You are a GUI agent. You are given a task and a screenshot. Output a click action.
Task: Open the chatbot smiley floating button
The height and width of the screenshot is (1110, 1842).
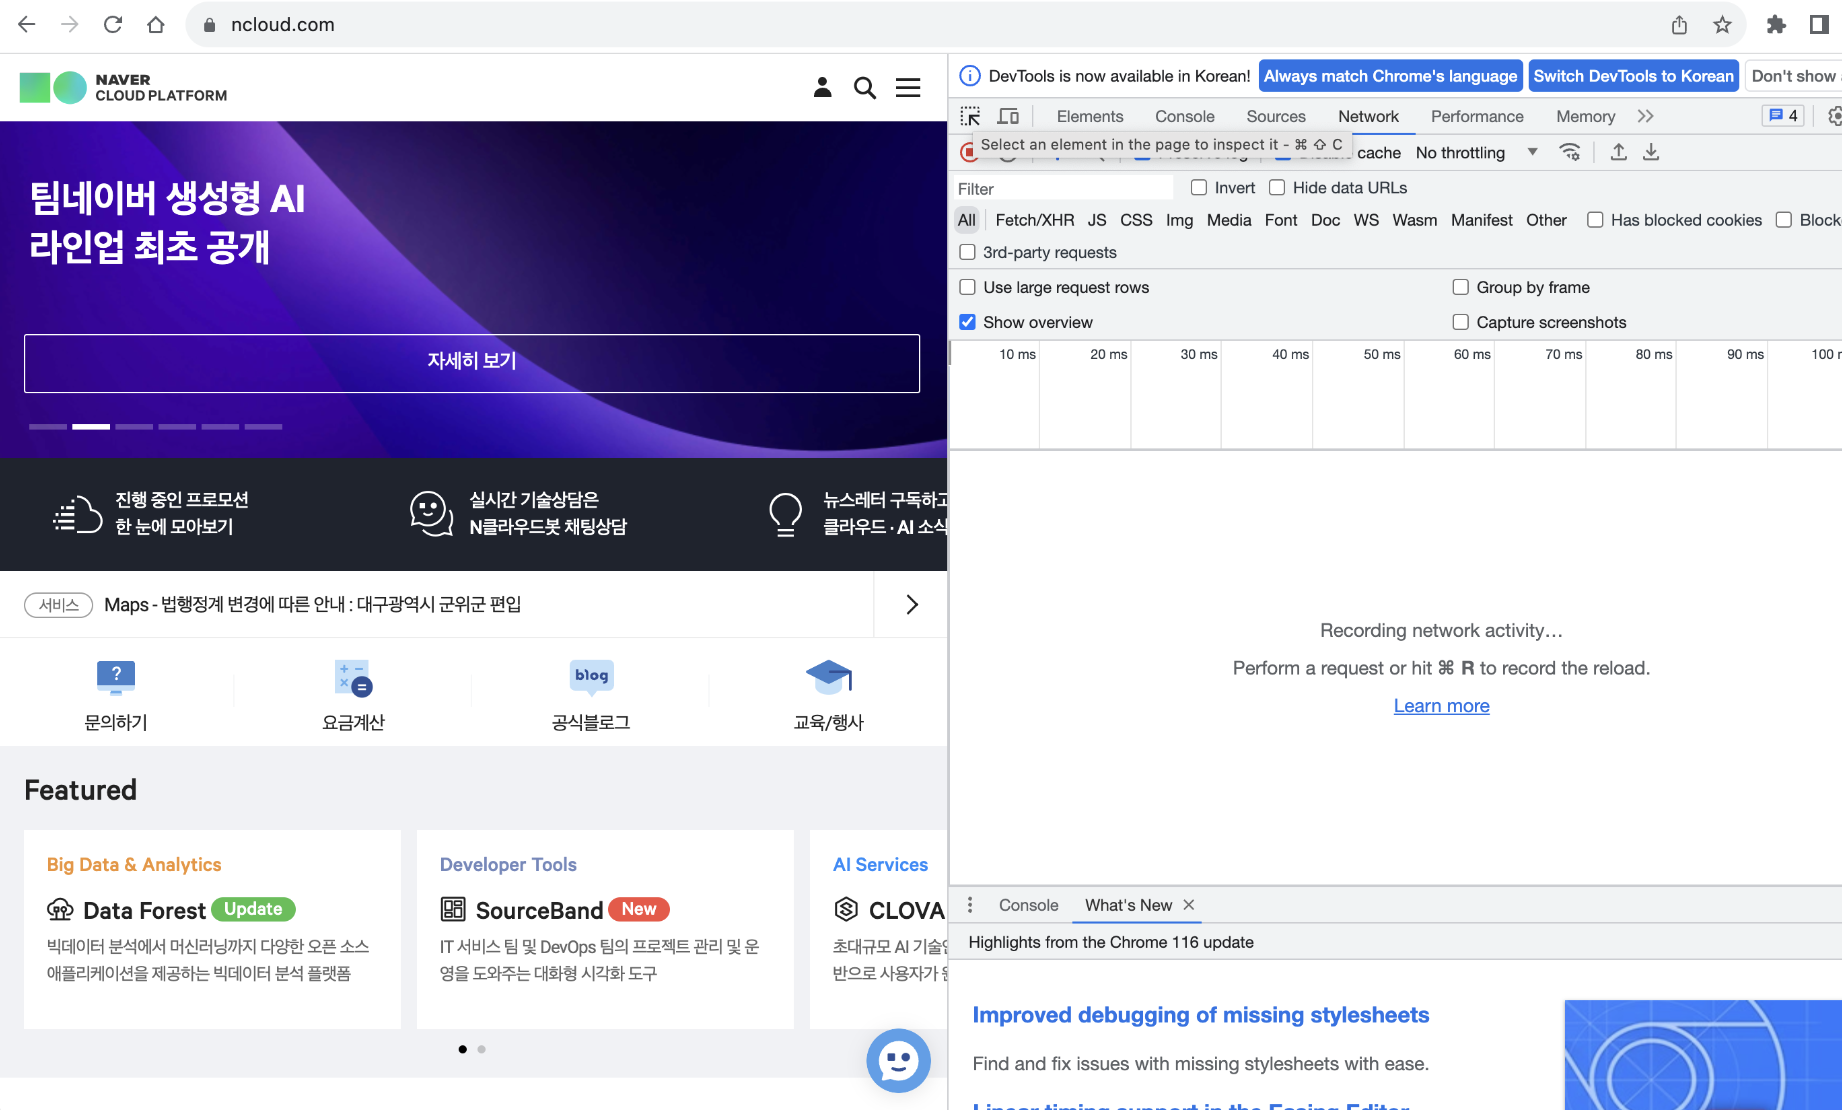pyautogui.click(x=898, y=1061)
